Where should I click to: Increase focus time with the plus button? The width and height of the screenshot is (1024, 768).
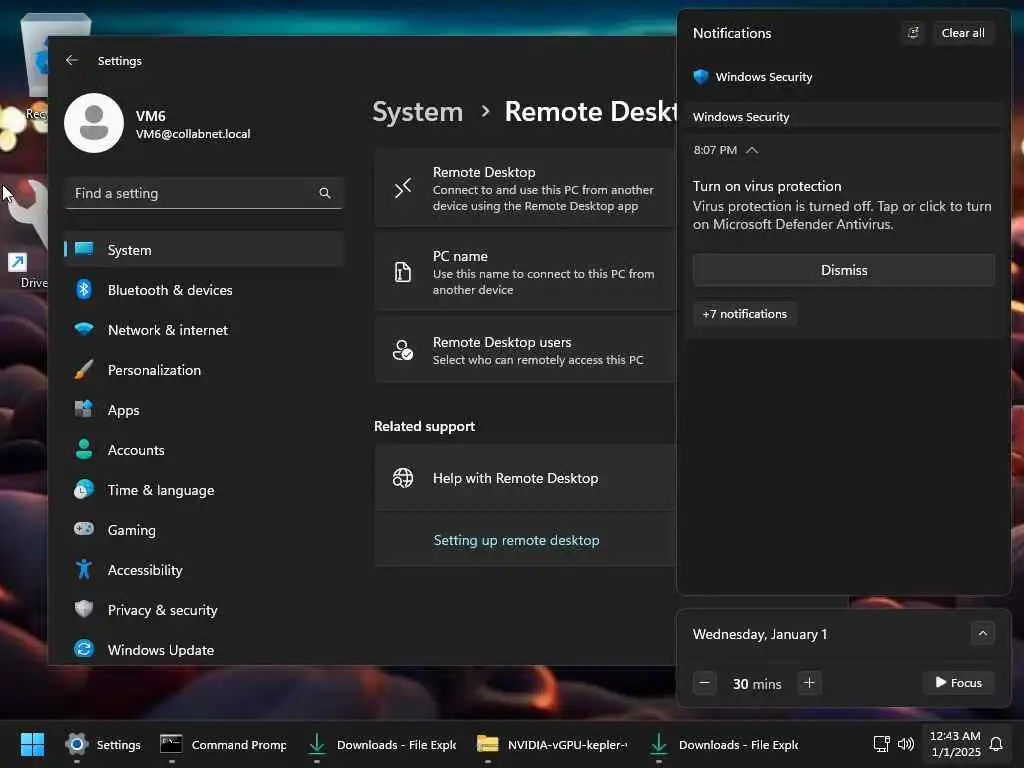(x=809, y=683)
